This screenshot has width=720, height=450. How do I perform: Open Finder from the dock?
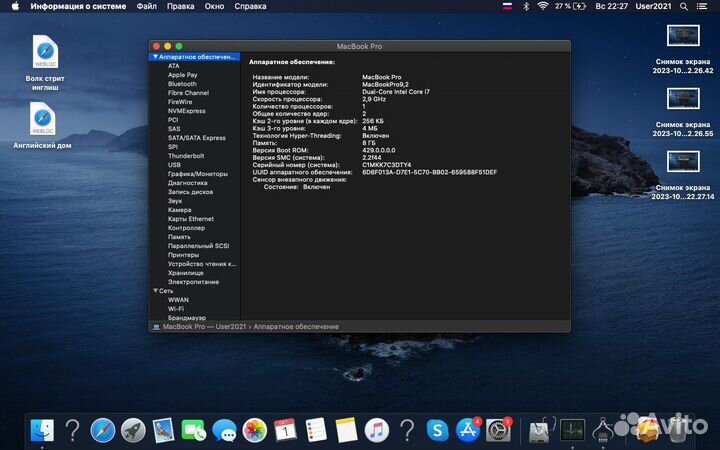(42, 431)
